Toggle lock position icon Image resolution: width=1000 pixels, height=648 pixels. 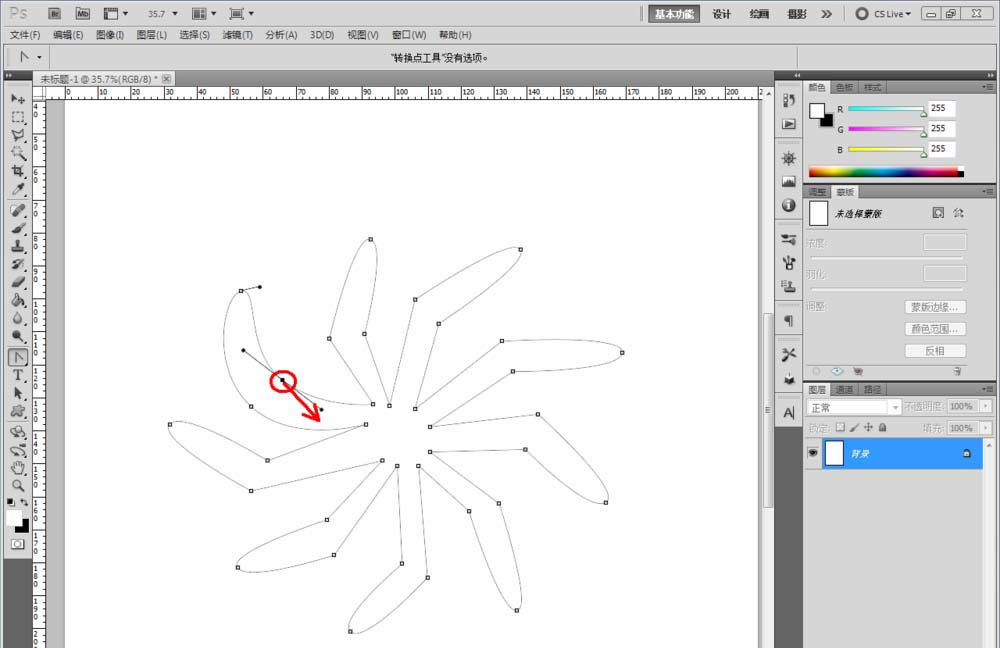[x=869, y=427]
